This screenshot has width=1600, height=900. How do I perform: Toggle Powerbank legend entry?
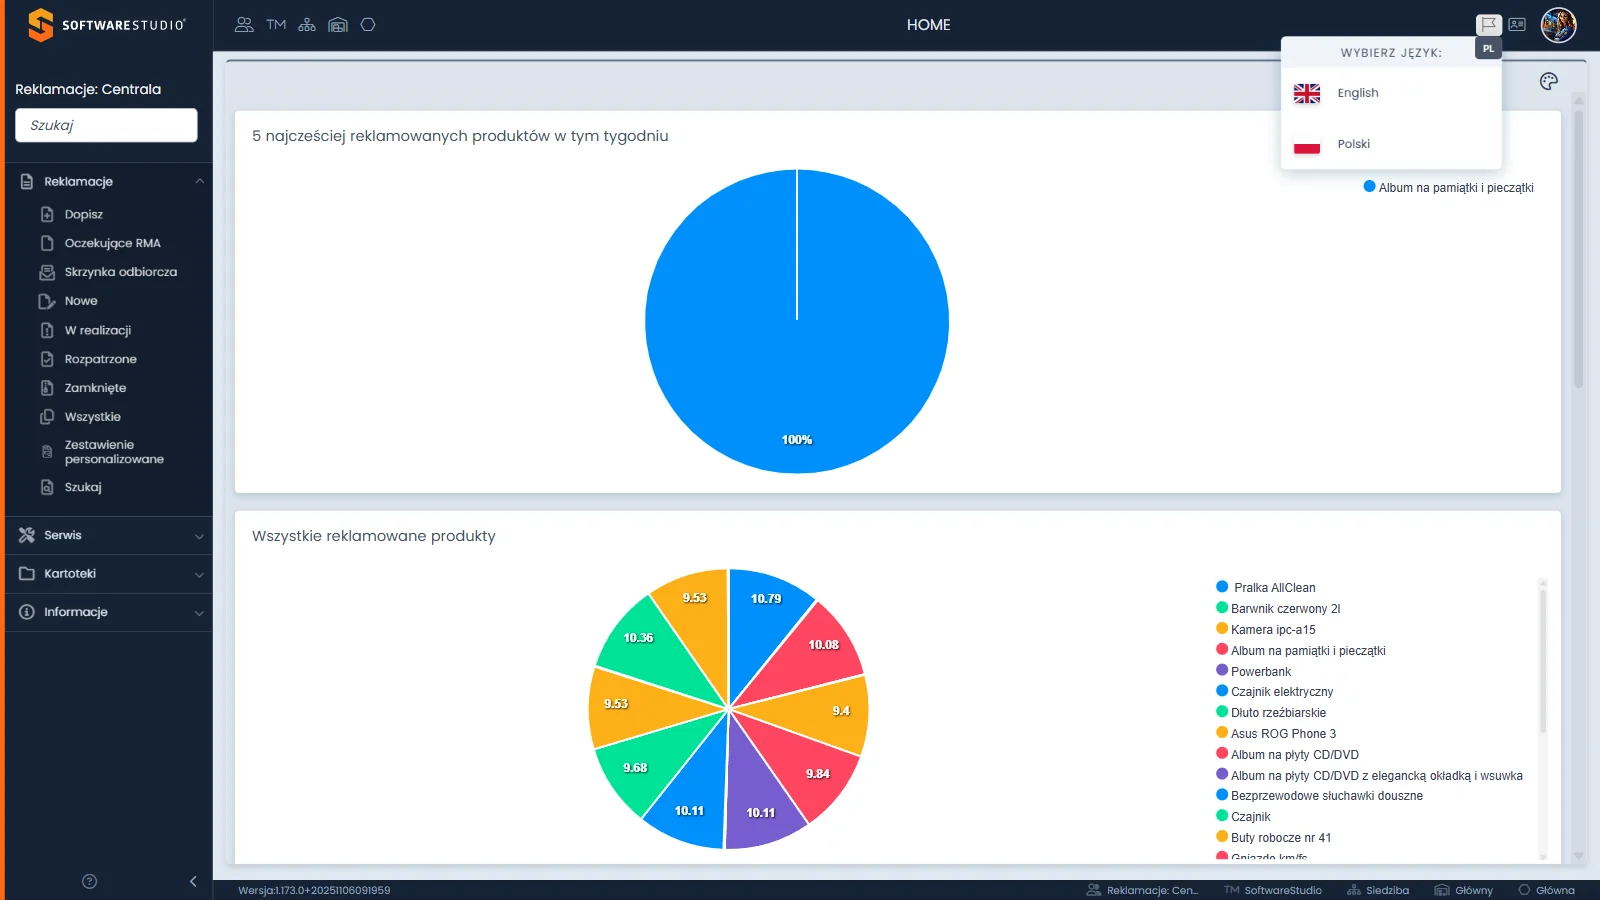pyautogui.click(x=1254, y=672)
